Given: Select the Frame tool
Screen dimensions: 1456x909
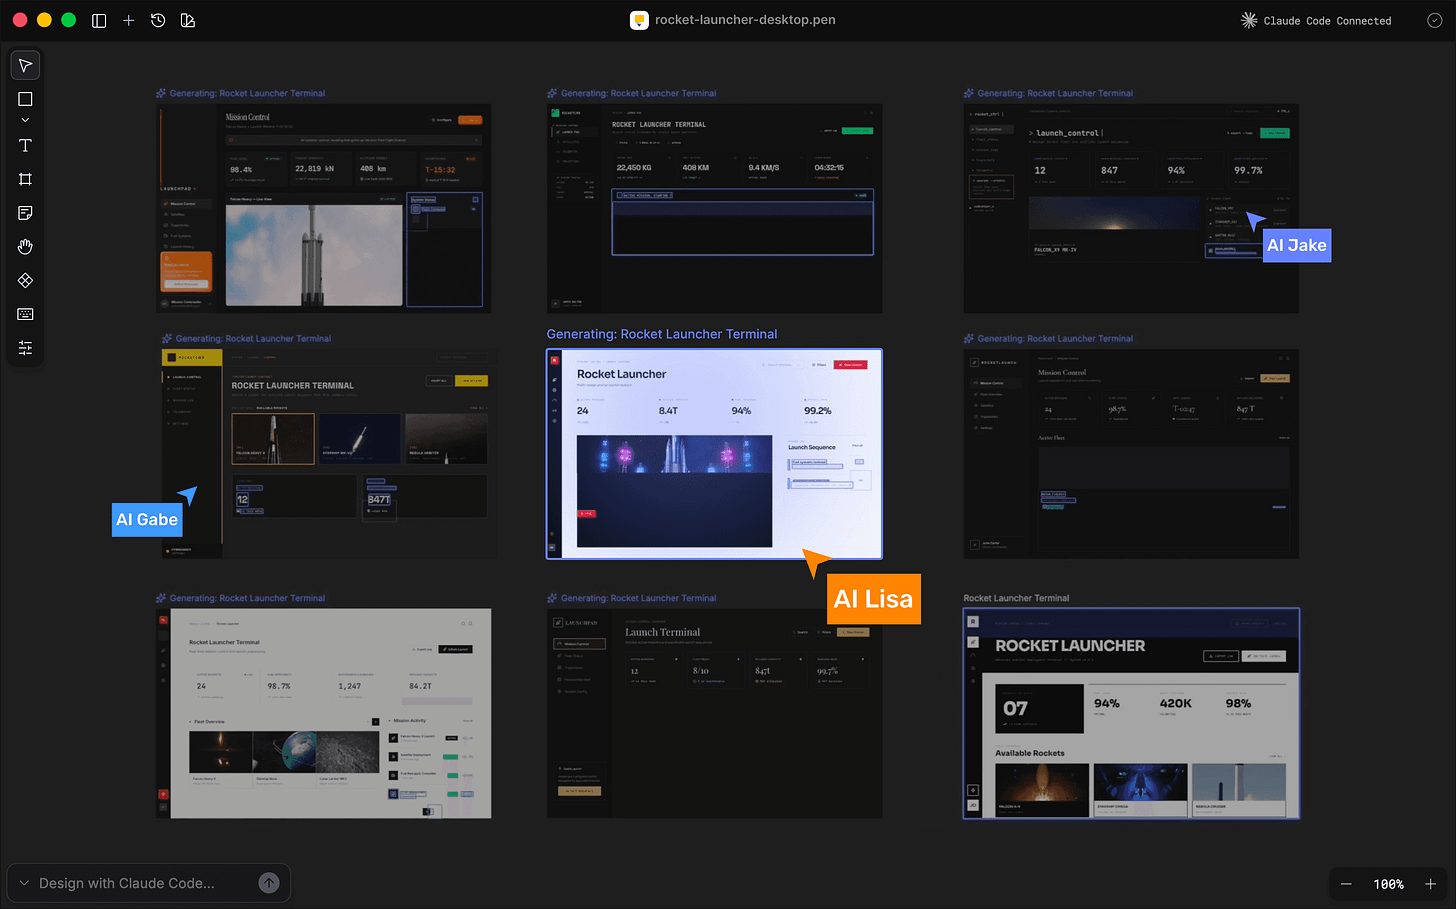Looking at the screenshot, I should tap(24, 179).
